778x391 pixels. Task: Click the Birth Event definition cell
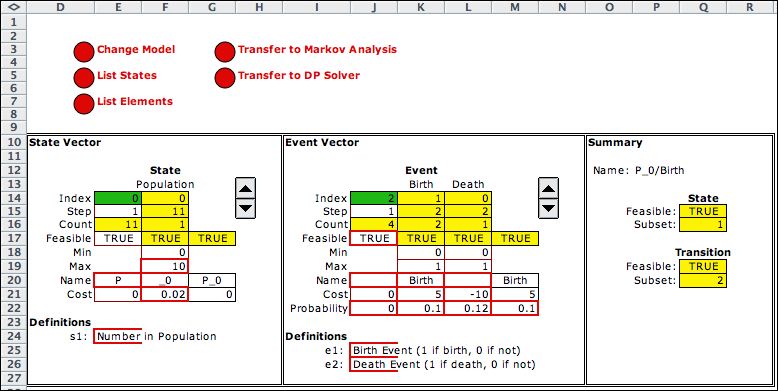coord(374,350)
